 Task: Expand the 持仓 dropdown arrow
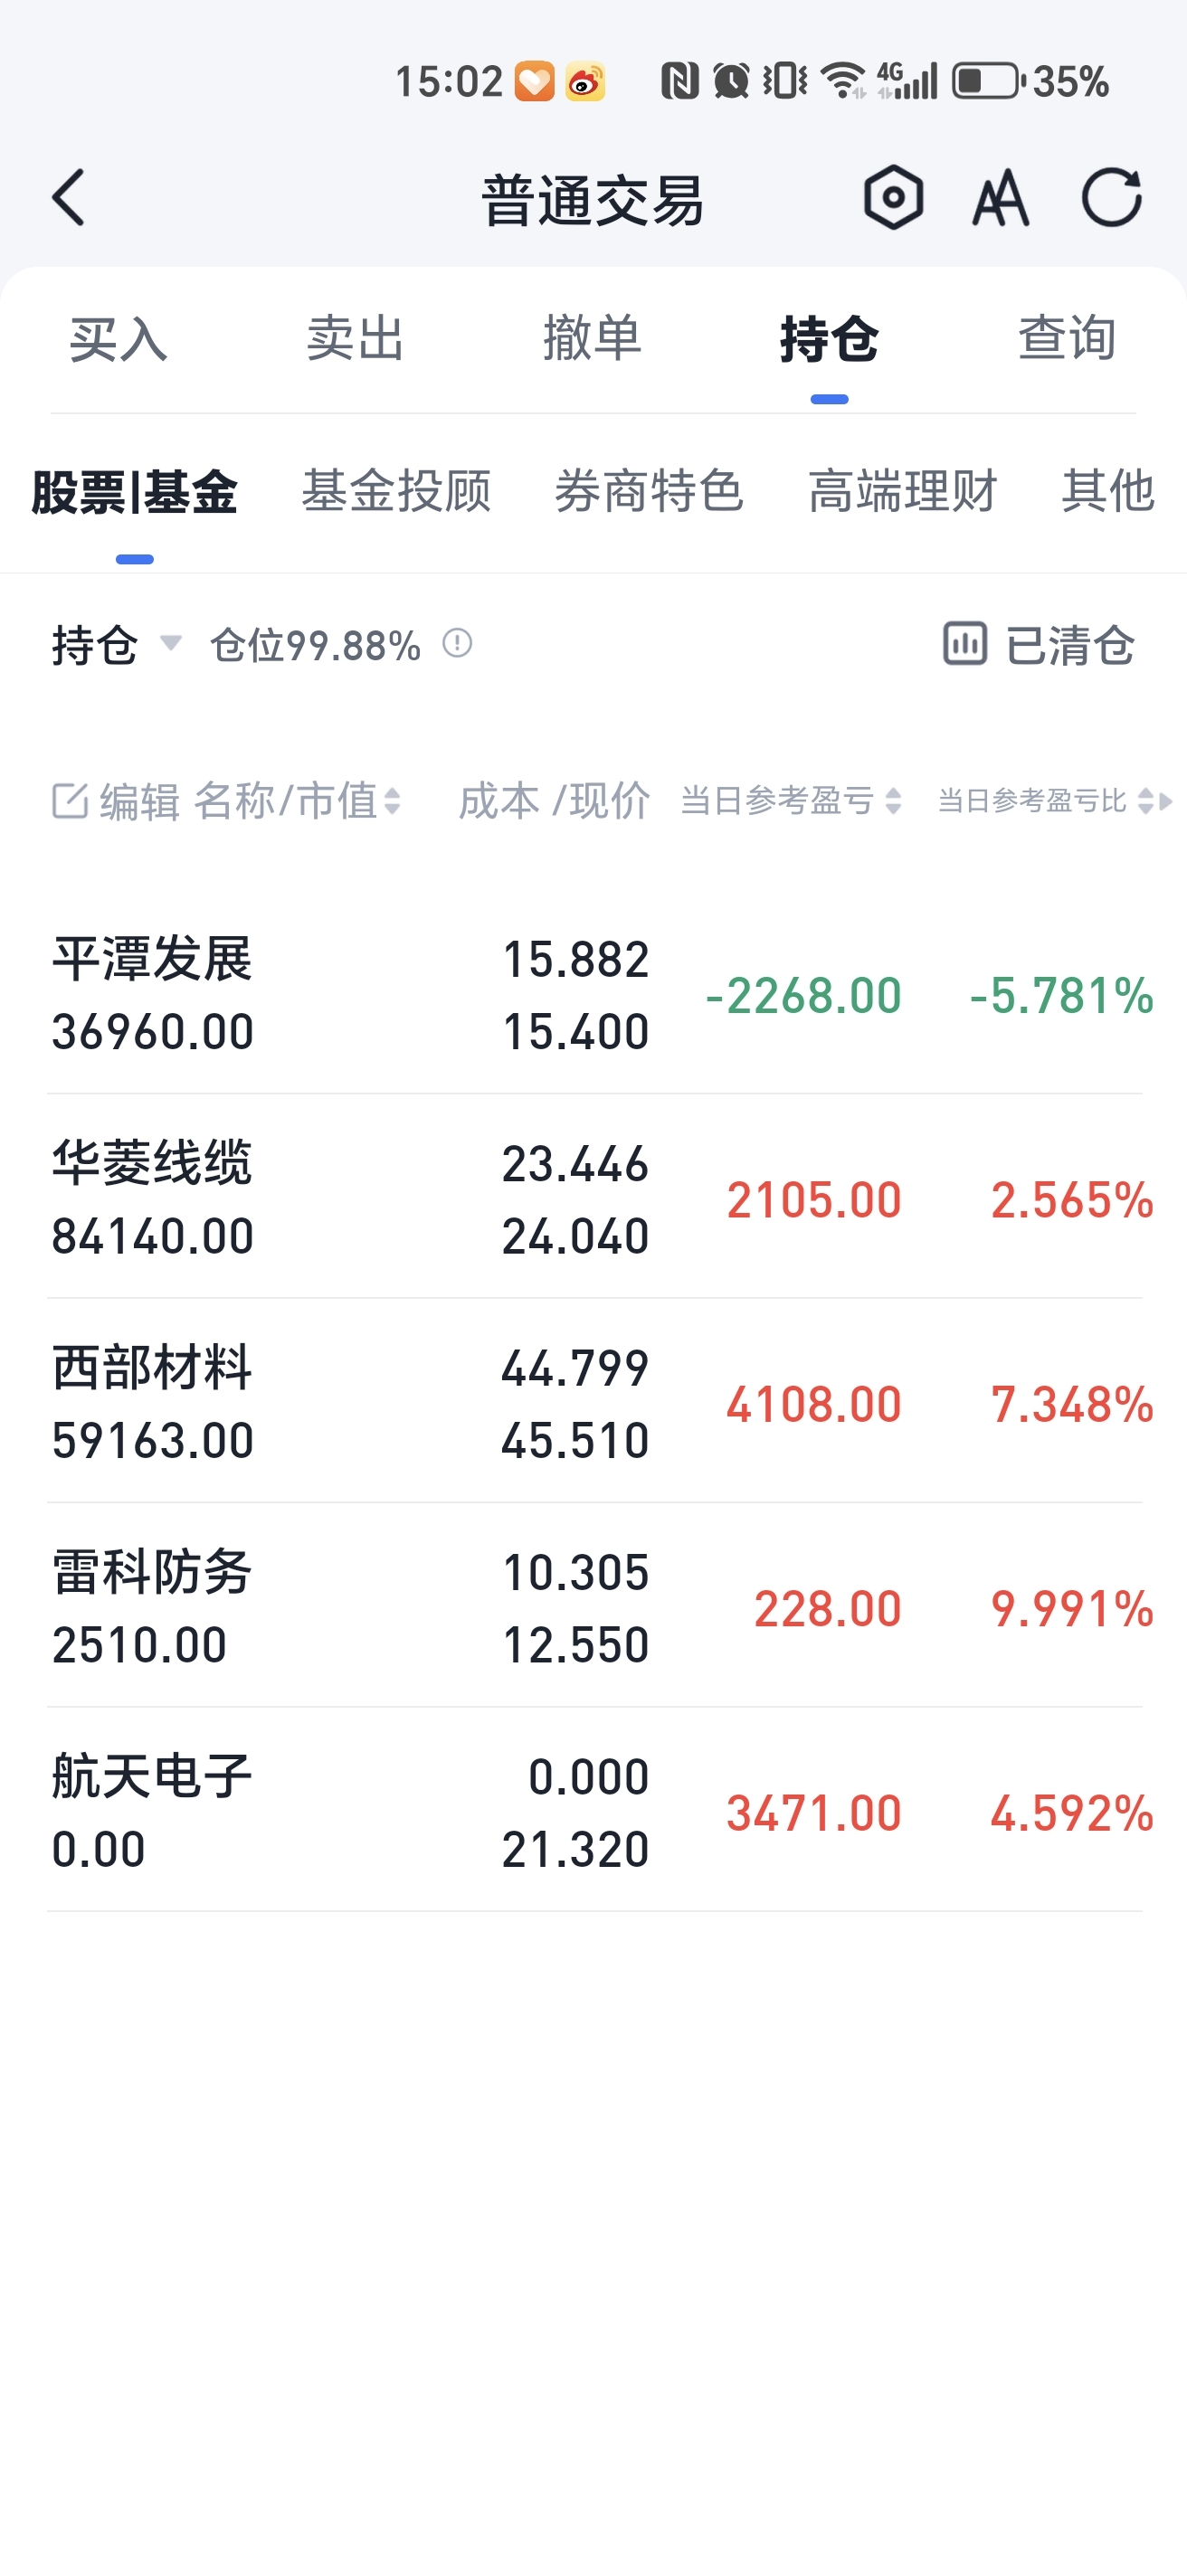click(x=171, y=642)
